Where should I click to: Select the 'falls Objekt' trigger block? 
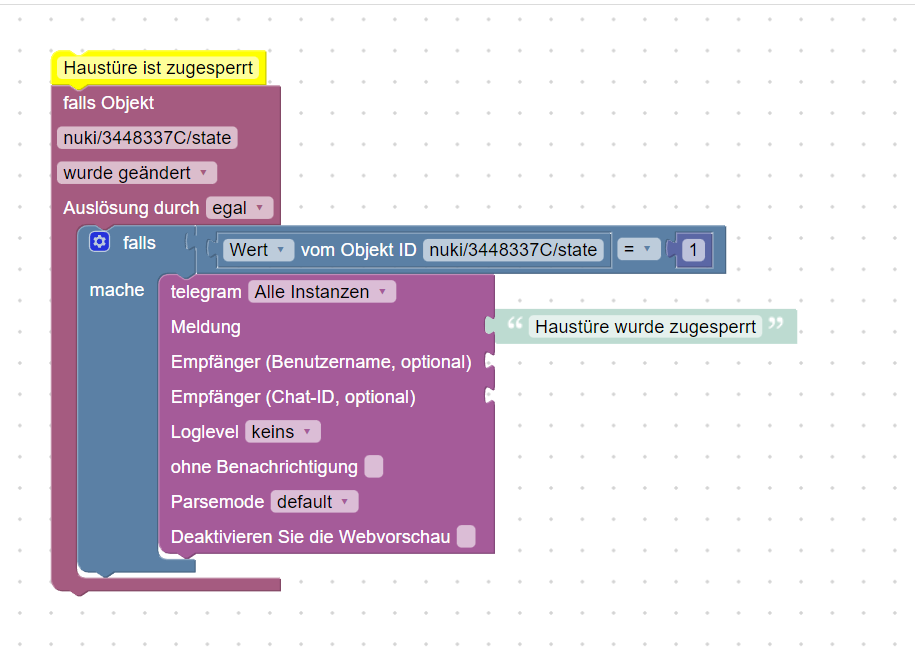tap(108, 103)
